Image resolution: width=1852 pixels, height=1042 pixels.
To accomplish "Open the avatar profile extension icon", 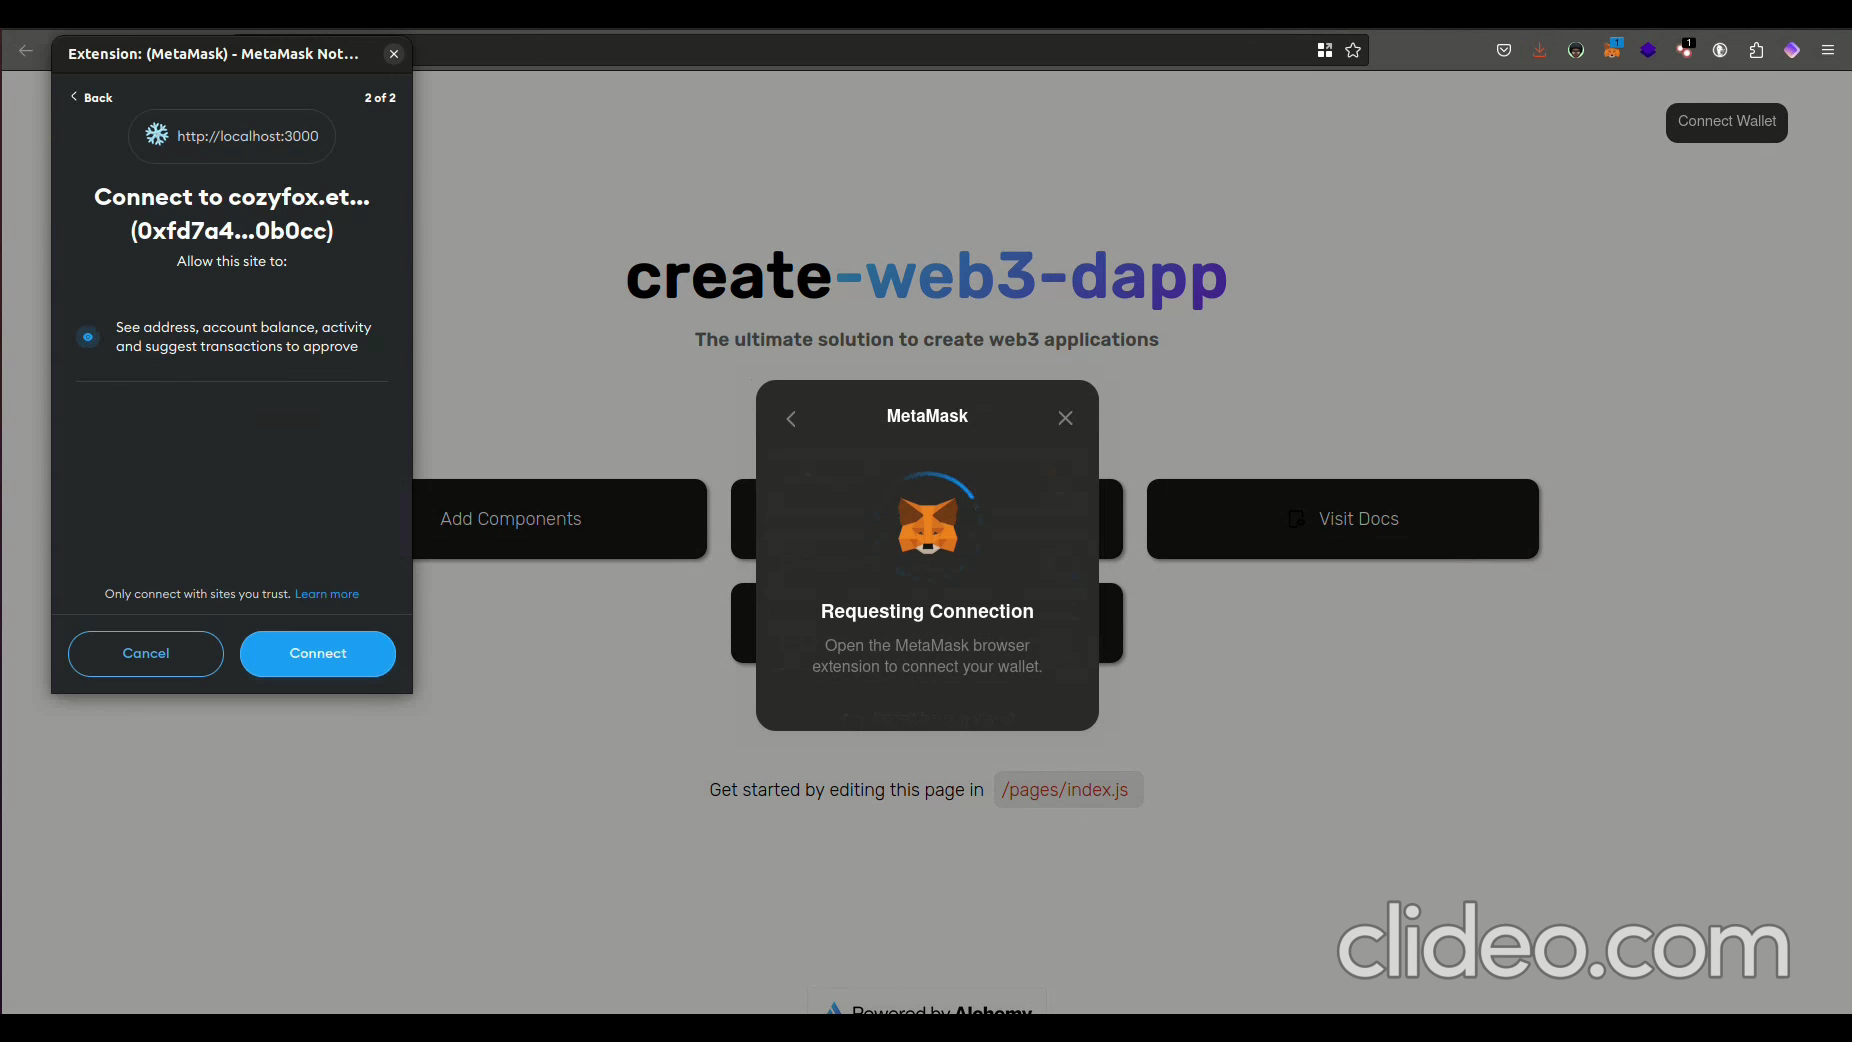I will (x=1576, y=50).
